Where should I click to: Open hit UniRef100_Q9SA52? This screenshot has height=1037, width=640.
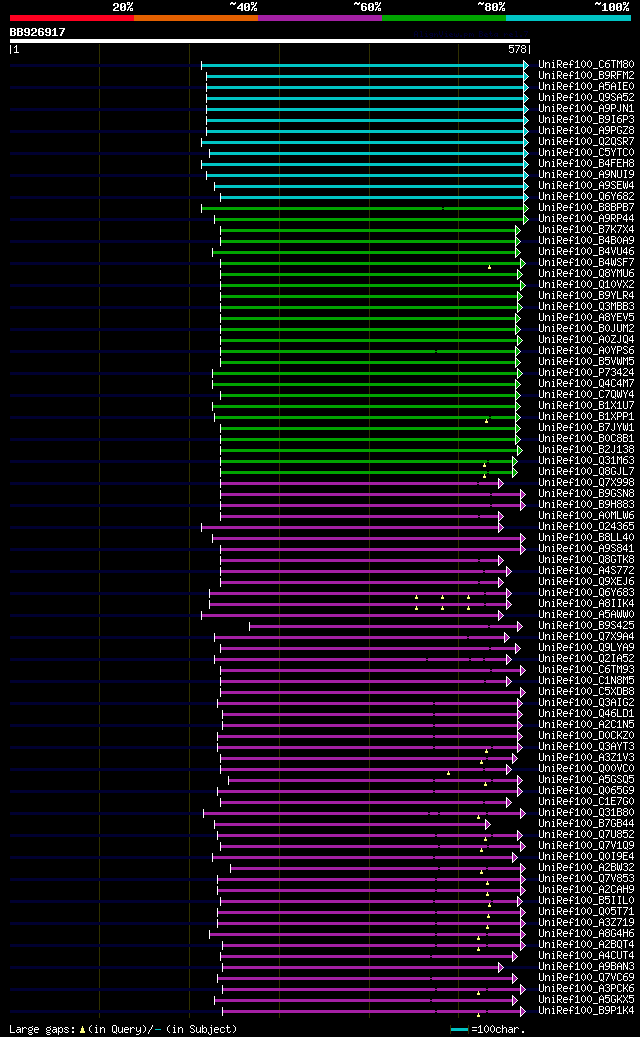[x=586, y=98]
